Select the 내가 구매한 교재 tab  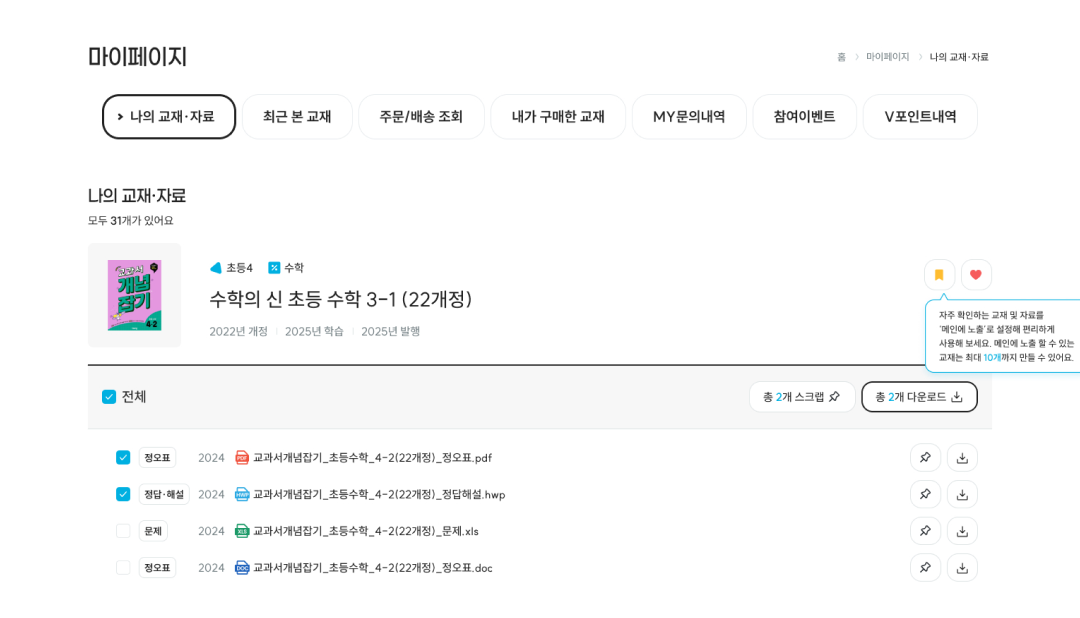click(x=558, y=116)
